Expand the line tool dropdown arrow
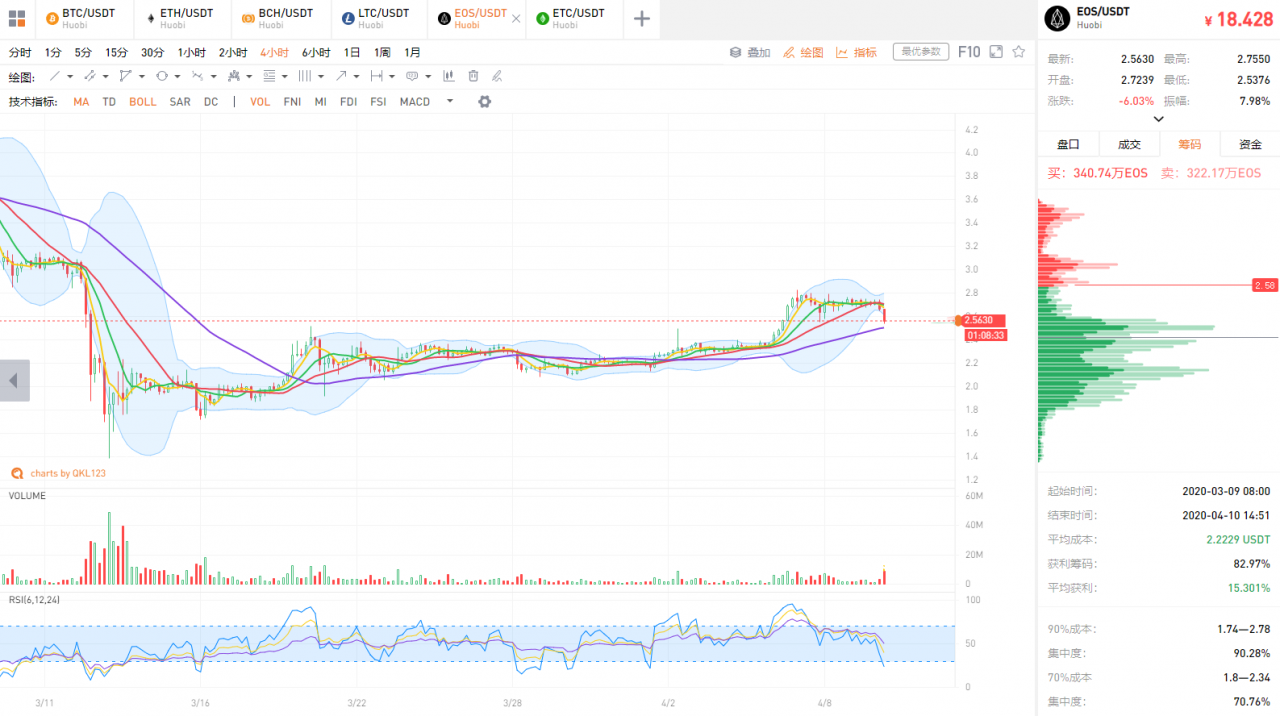Viewport: 1280px width, 716px height. click(x=70, y=76)
